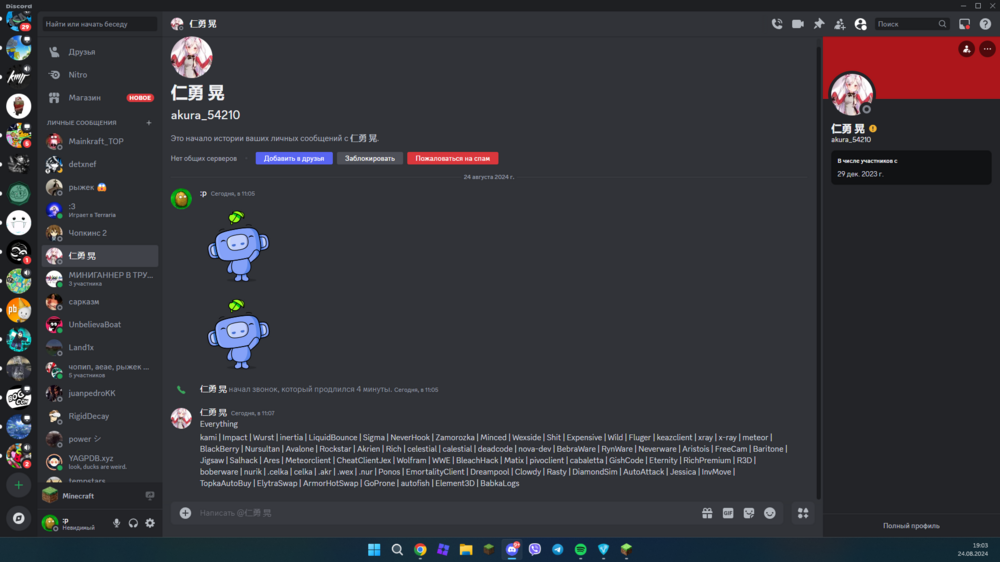Screen dimensions: 1000x562
Task: Click the Block button
Action: point(370,158)
